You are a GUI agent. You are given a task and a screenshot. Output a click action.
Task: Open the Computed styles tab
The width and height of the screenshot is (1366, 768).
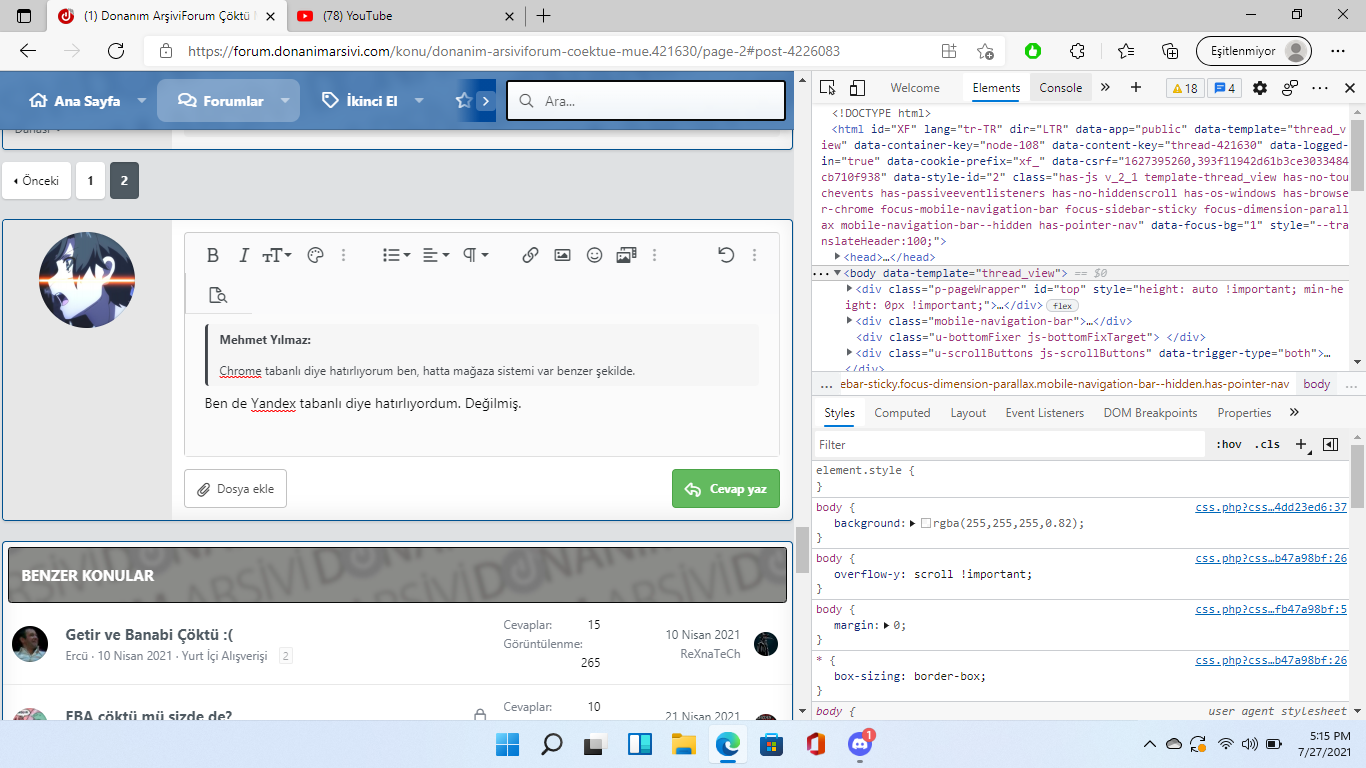[x=902, y=413]
